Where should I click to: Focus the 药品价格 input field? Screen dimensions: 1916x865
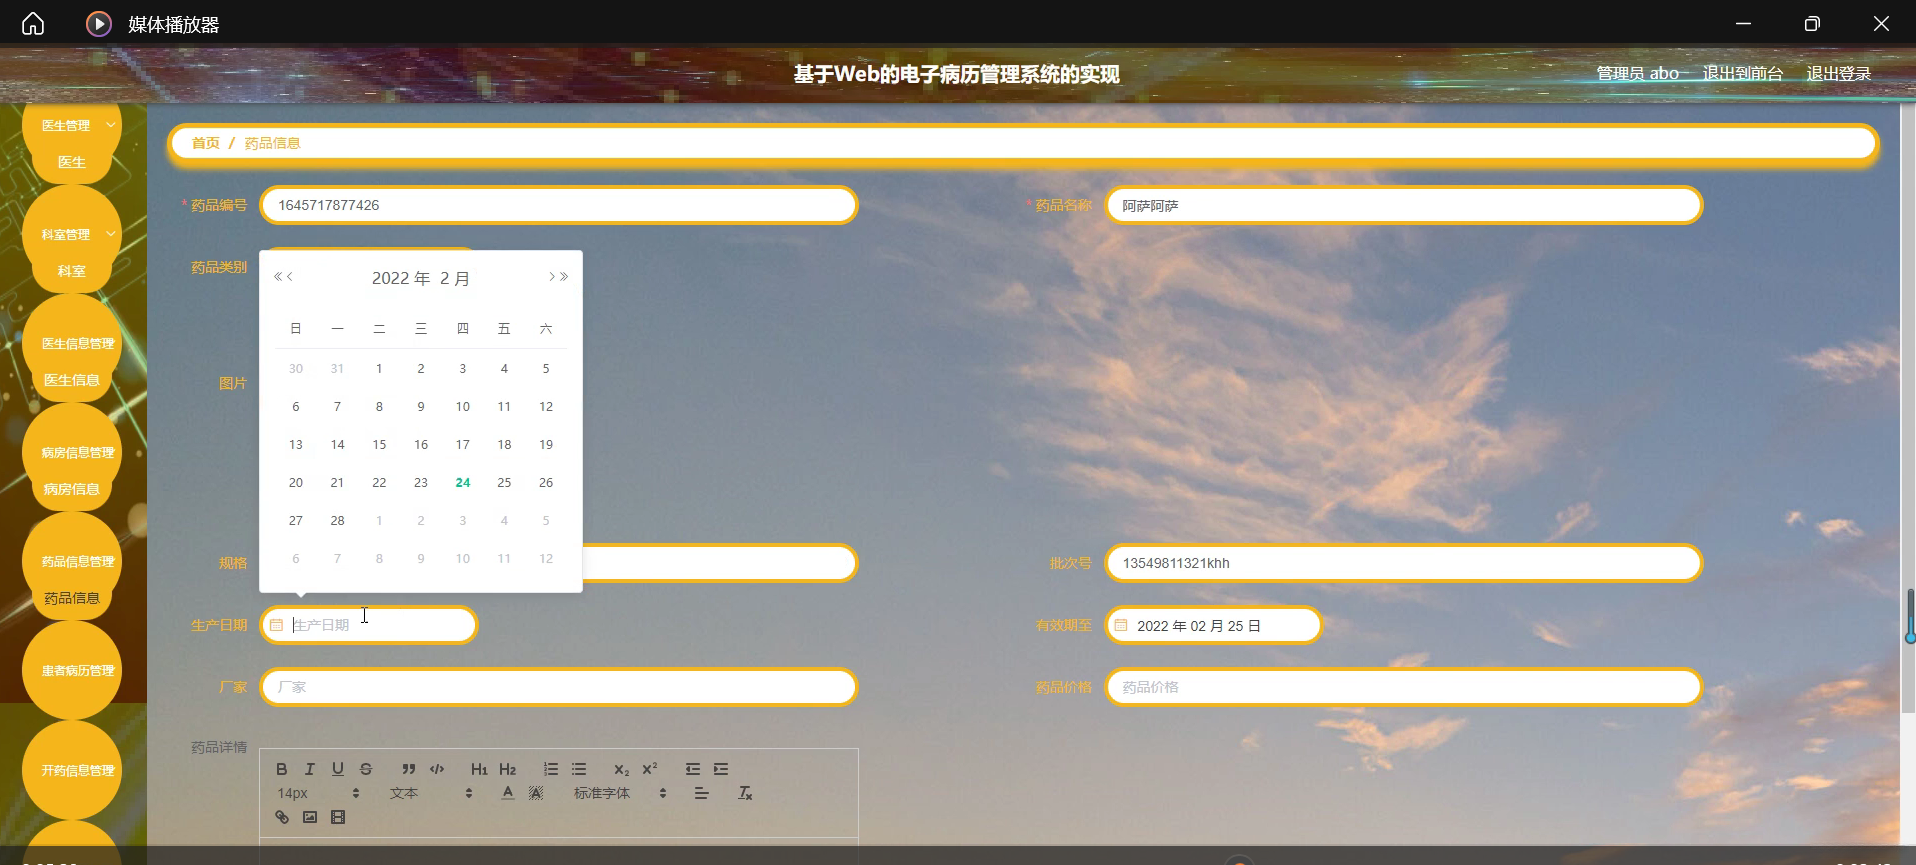coord(1404,687)
